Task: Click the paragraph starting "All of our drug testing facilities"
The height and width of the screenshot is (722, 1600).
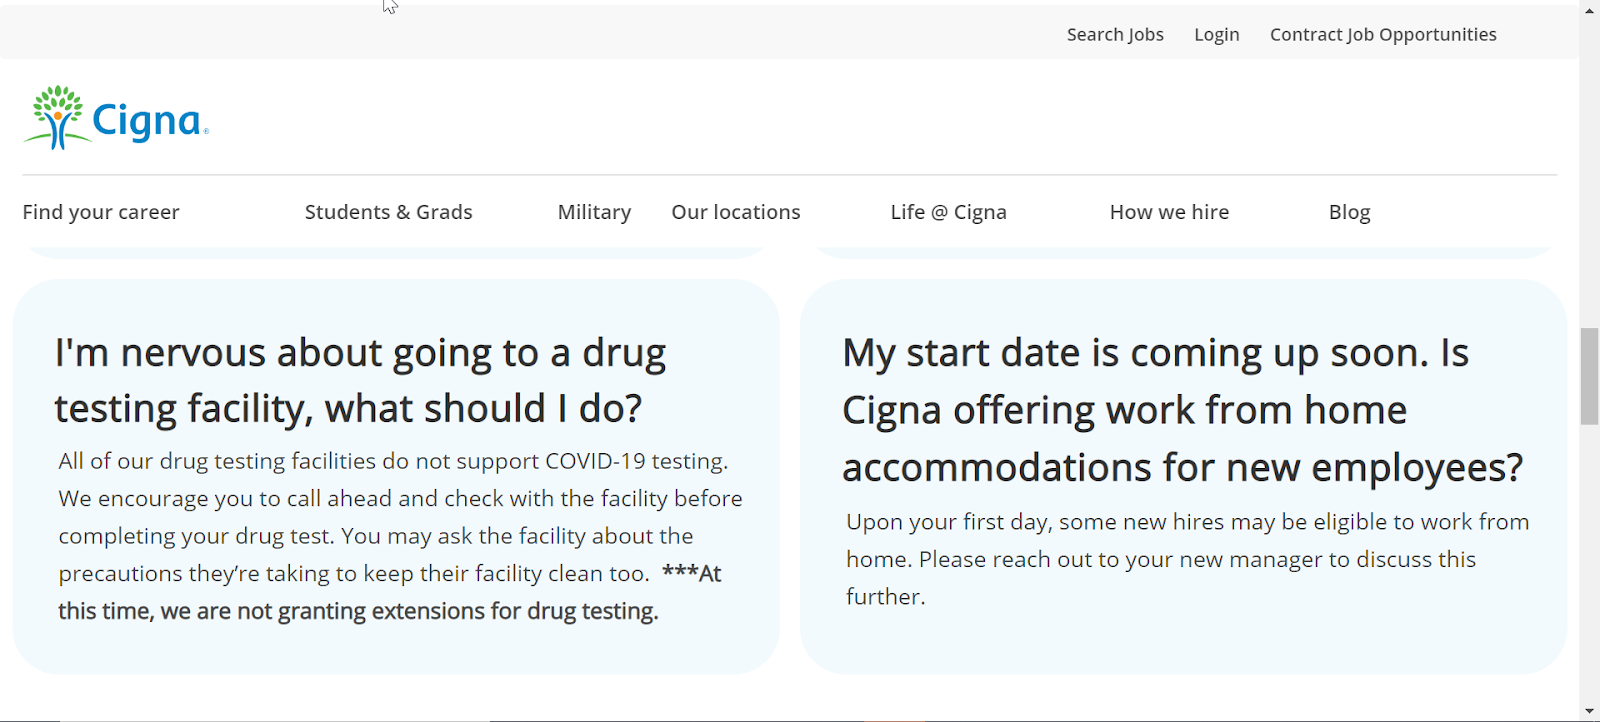Action: 400,536
